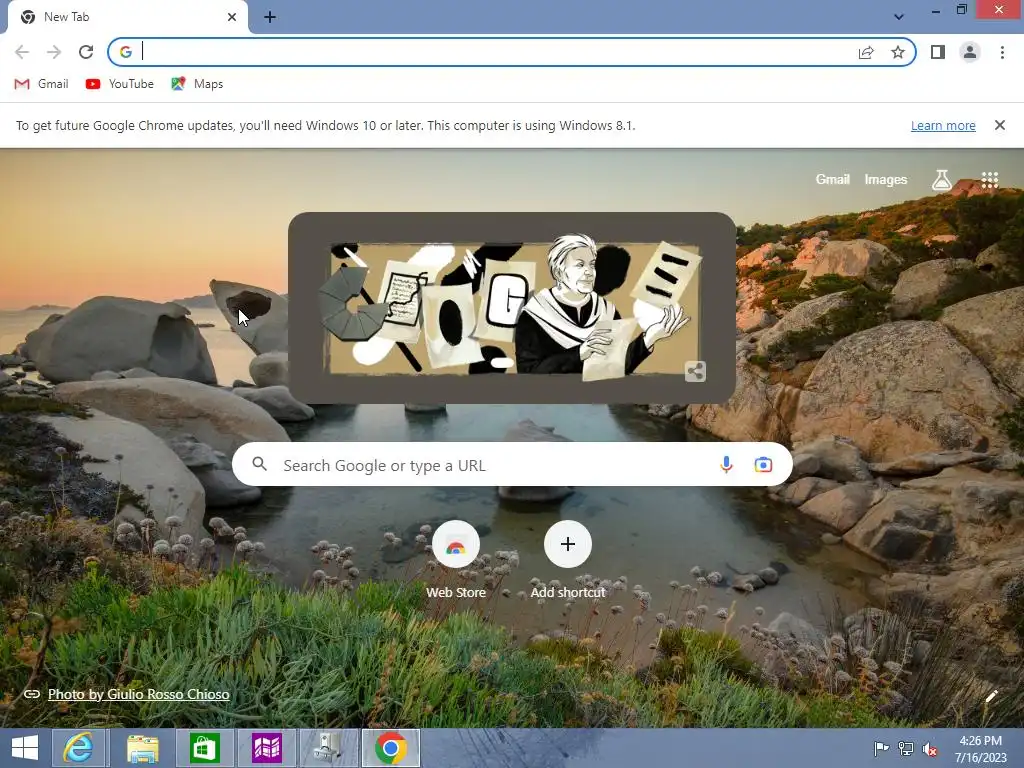This screenshot has height=768, width=1024.
Task: Open the YouTube bookmark
Action: pos(120,84)
